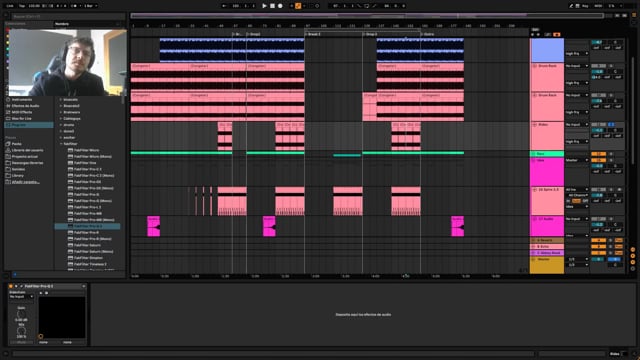The width and height of the screenshot is (640, 360).
Task: Select FabFilter Simplon plug-in icon
Action: [70, 258]
